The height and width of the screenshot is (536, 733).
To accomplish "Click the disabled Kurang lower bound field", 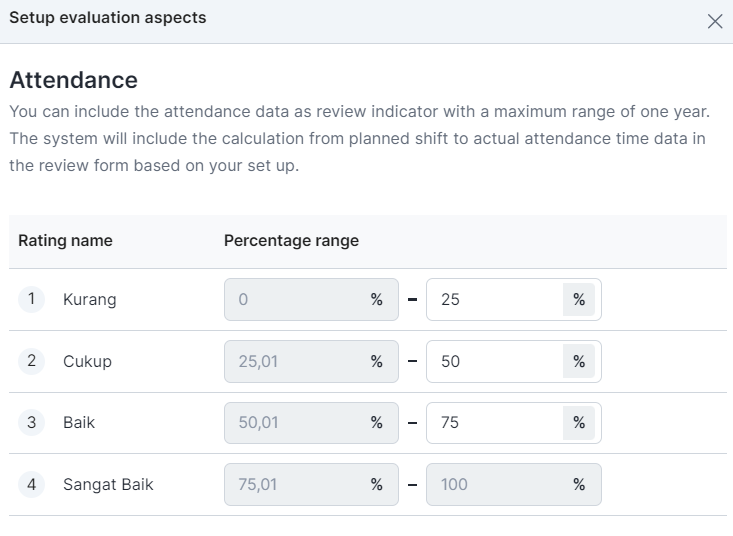I will [x=311, y=300].
